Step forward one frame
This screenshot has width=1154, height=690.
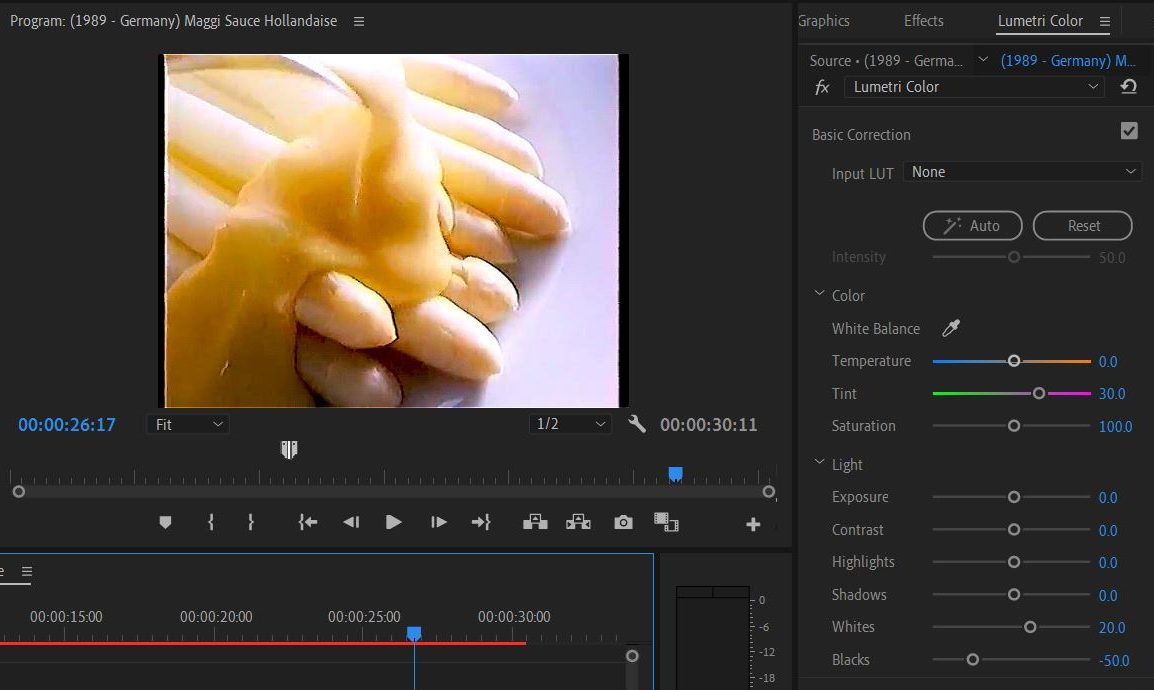(x=439, y=522)
